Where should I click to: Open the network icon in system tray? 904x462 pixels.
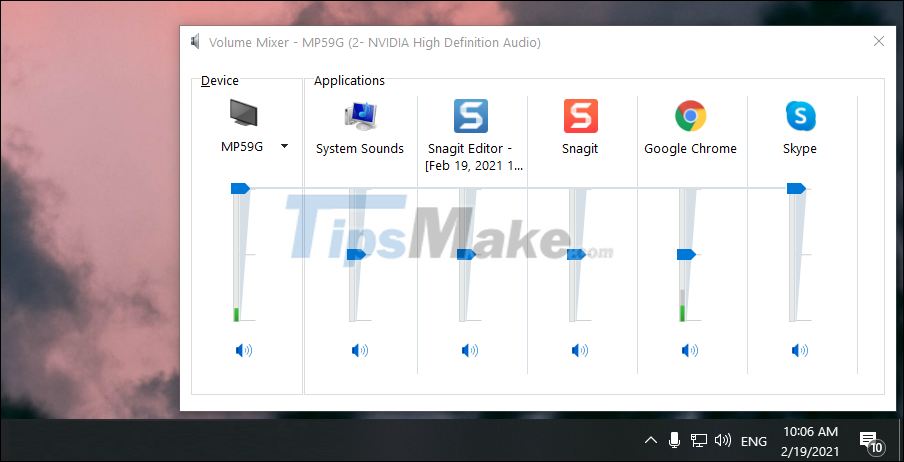click(x=699, y=441)
